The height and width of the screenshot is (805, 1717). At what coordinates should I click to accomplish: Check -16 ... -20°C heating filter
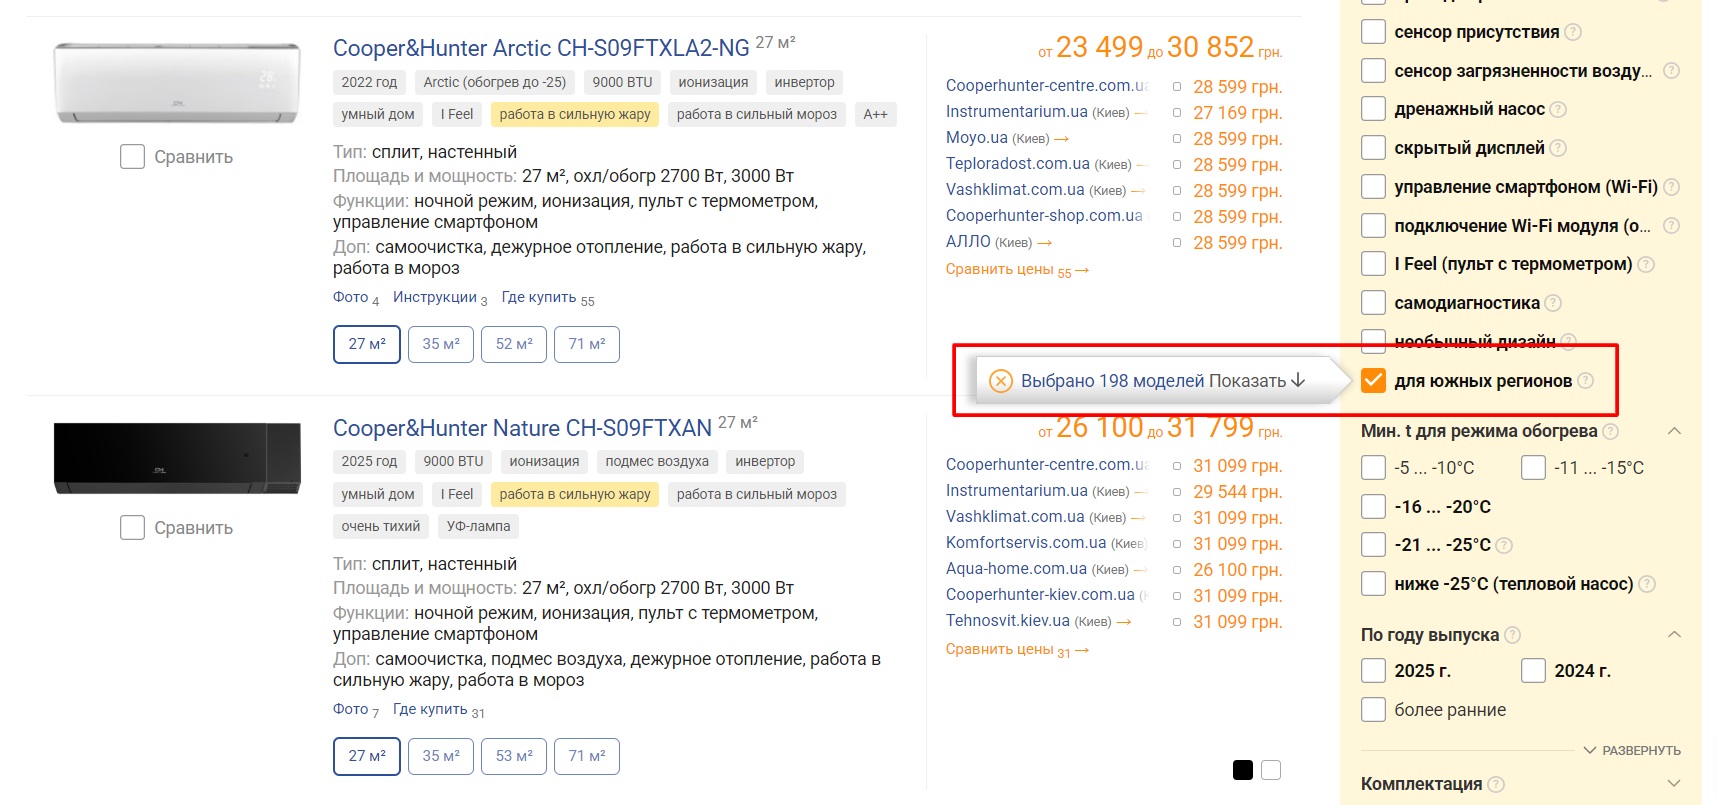[1374, 507]
